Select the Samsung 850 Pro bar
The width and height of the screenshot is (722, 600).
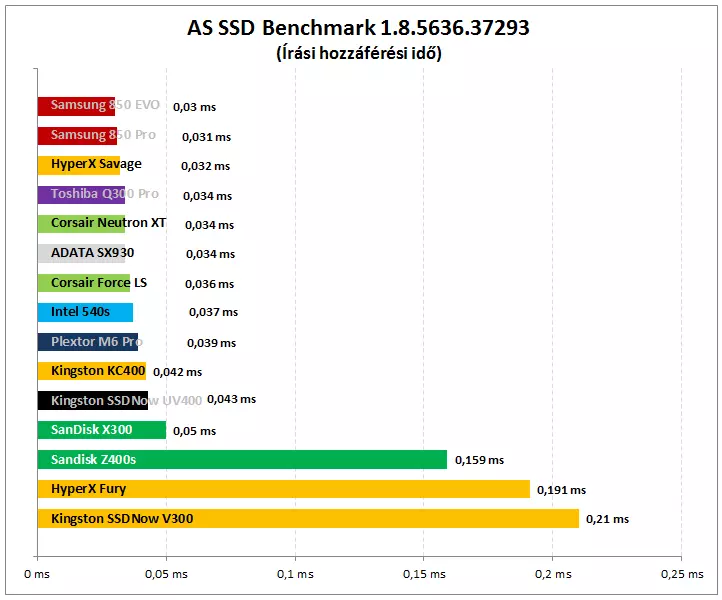(x=77, y=136)
